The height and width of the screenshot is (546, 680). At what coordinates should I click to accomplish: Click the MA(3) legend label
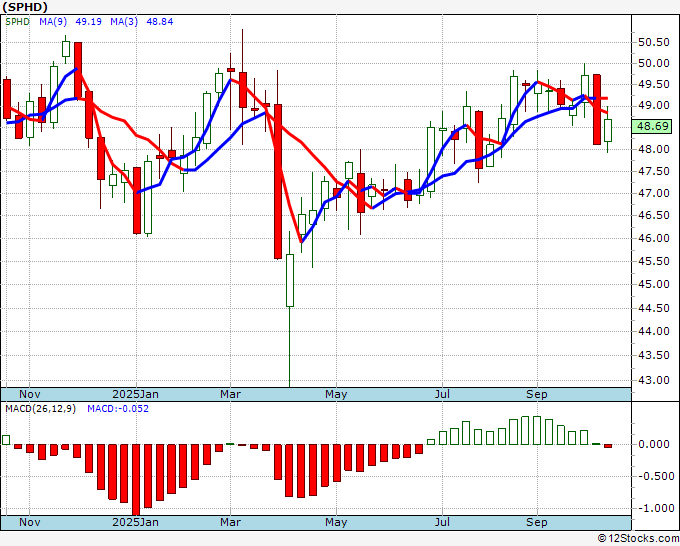pyautogui.click(x=124, y=21)
